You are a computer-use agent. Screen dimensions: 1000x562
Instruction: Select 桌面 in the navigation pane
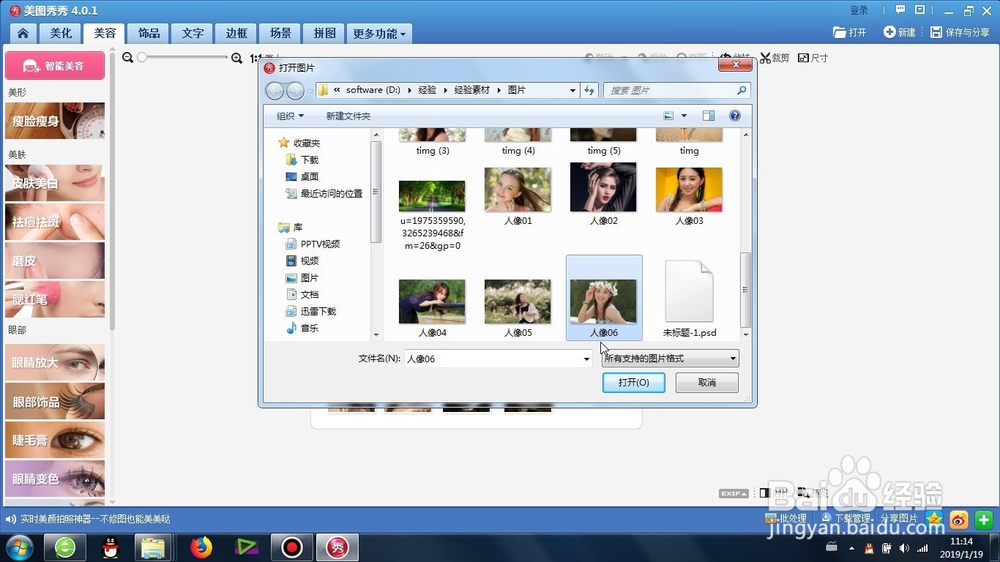point(309,177)
